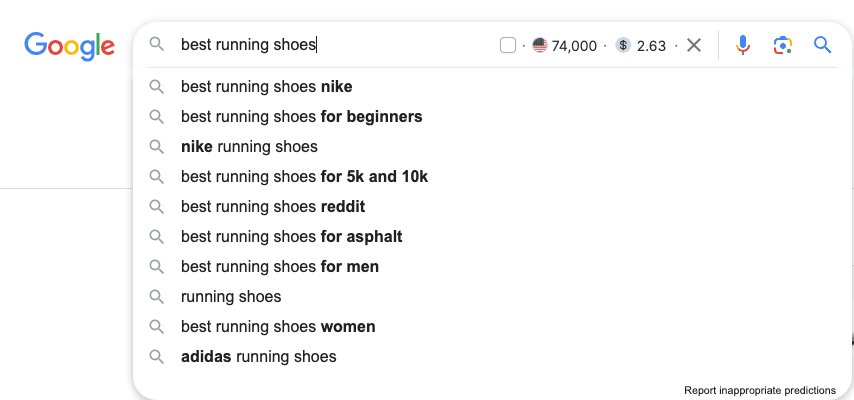Click magnifier icon beside 'for 5k and 10k'
This screenshot has width=854, height=400.
pyautogui.click(x=157, y=177)
